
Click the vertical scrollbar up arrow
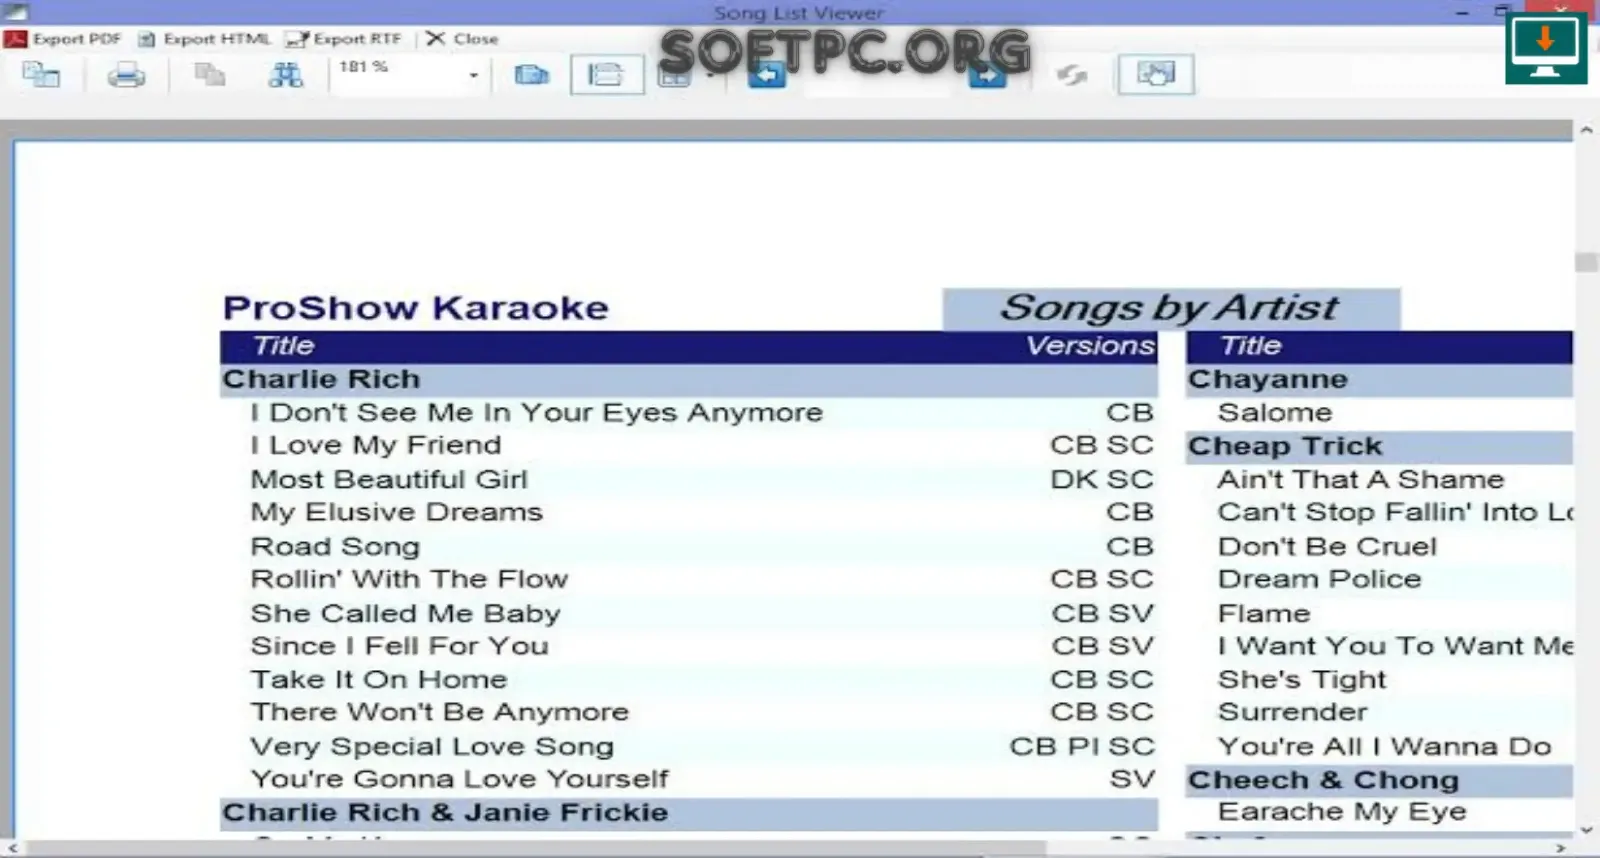point(1586,130)
